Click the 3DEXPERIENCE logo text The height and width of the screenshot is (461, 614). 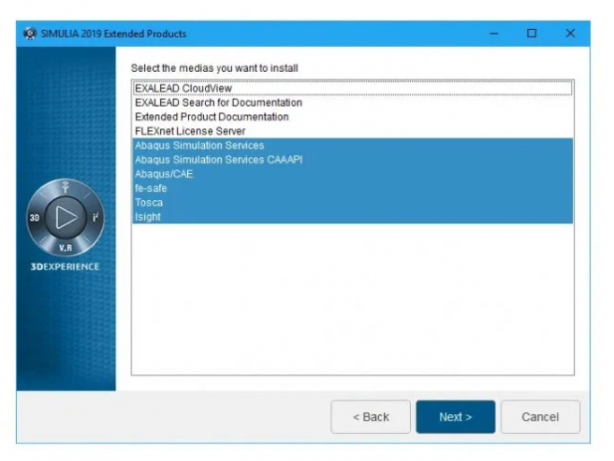[66, 267]
